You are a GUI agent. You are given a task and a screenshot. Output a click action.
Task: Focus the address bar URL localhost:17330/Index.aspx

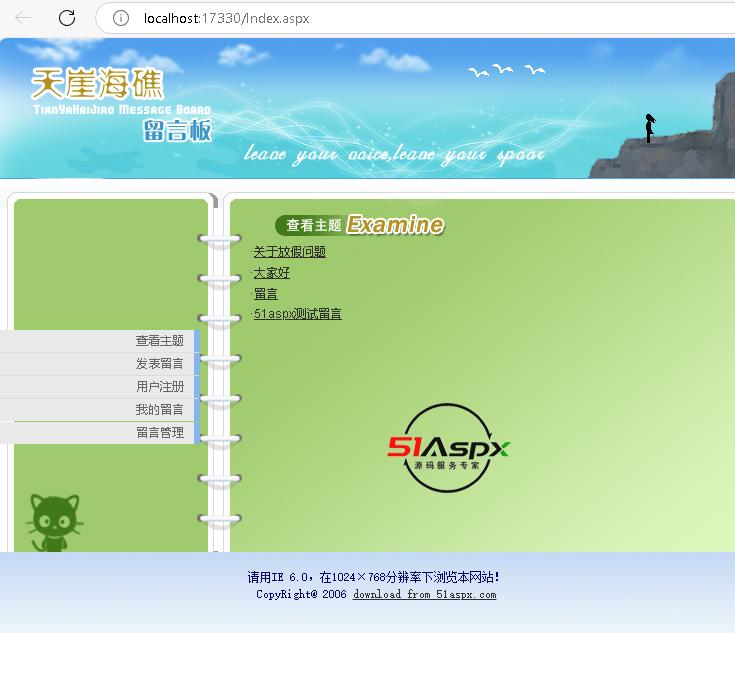[226, 18]
